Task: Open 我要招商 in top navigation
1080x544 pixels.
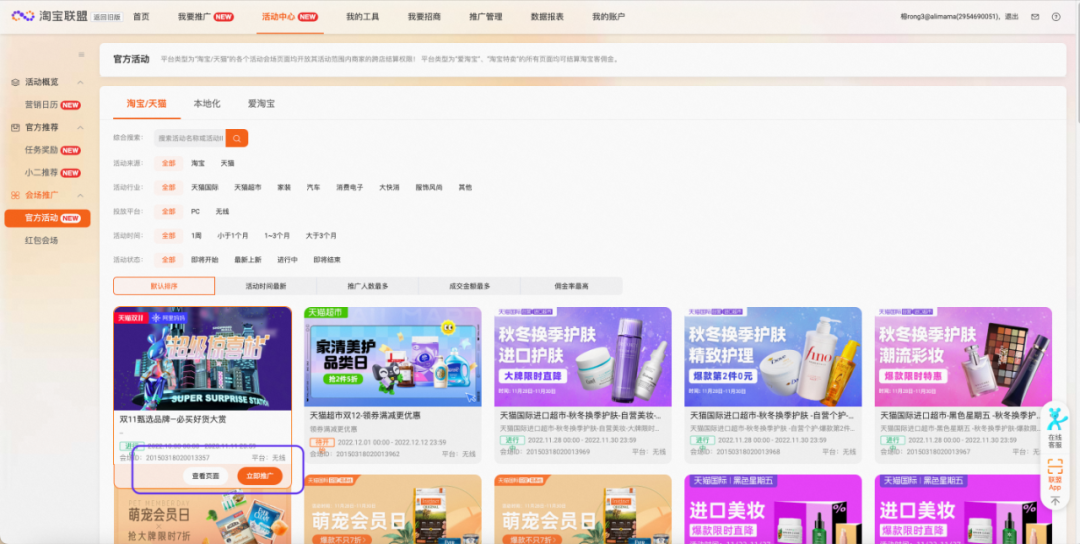Action: pos(424,17)
